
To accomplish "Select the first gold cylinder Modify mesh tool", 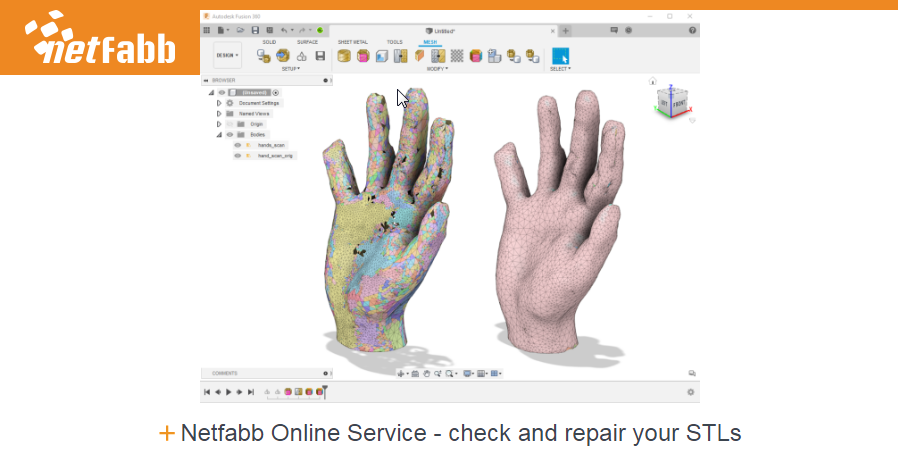I will click(x=344, y=56).
